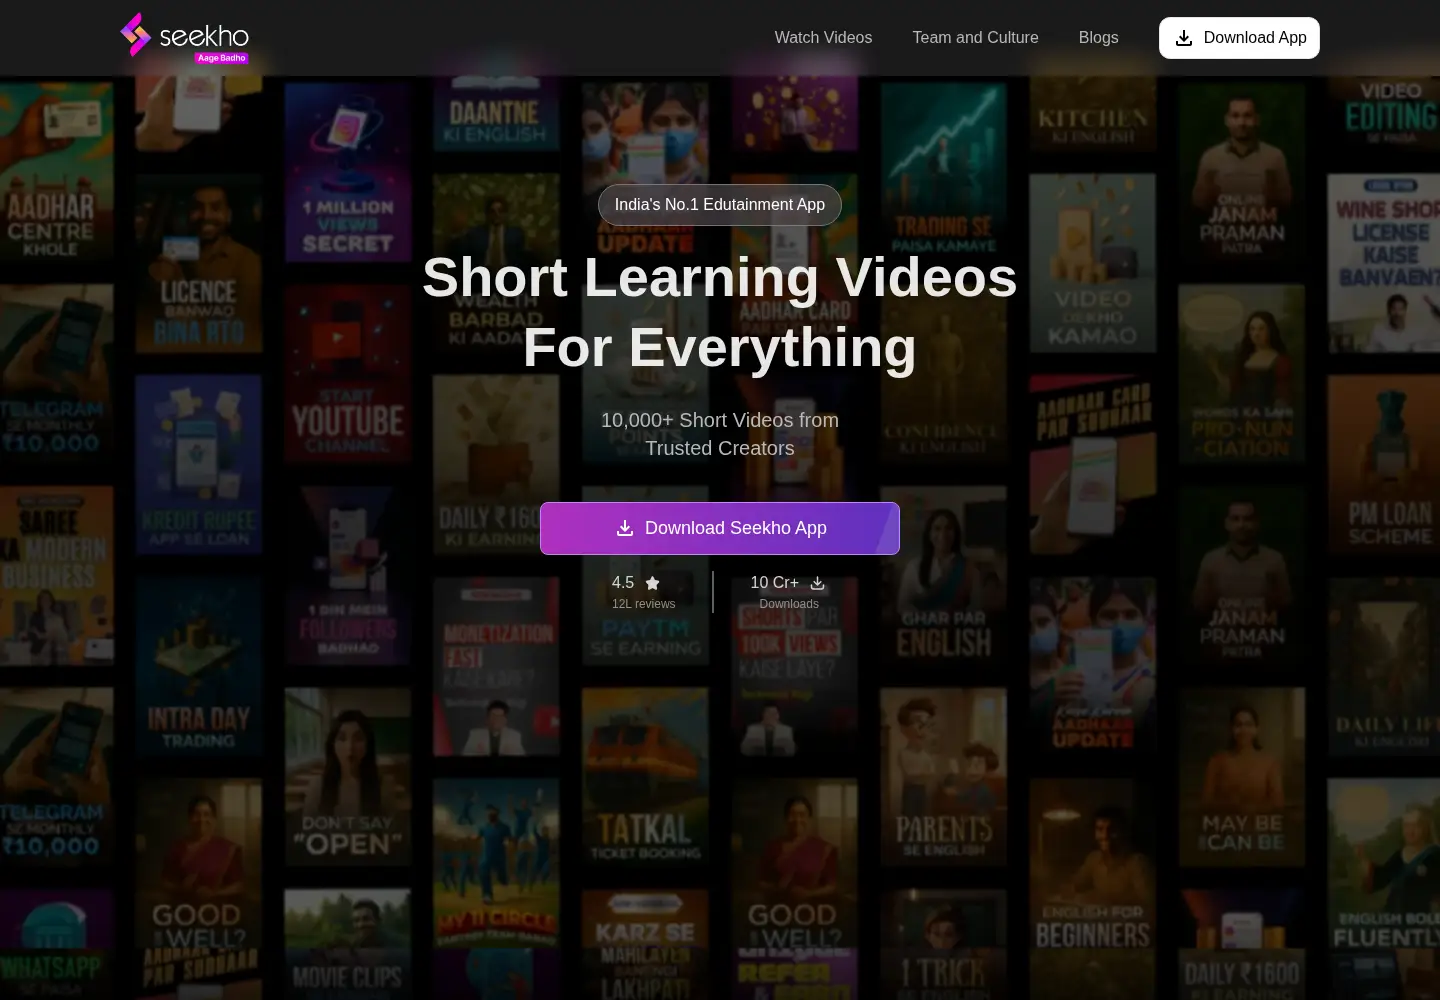Click the "12L reviews" label
This screenshot has height=1000, width=1440.
tap(643, 604)
